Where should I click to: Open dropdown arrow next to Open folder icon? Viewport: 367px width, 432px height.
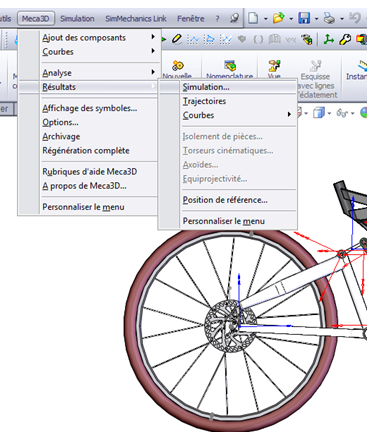(x=291, y=19)
